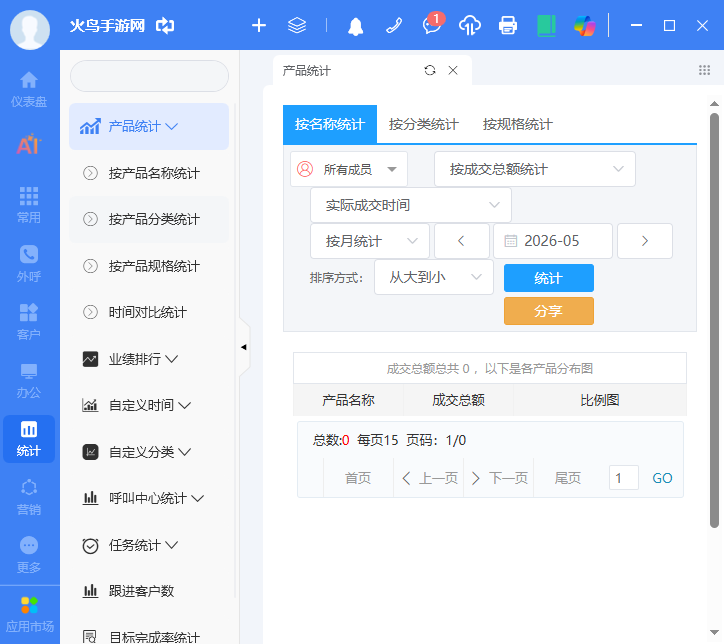The width and height of the screenshot is (724, 644).
Task: Select 统计 in the sidebar
Action: pos(29,439)
